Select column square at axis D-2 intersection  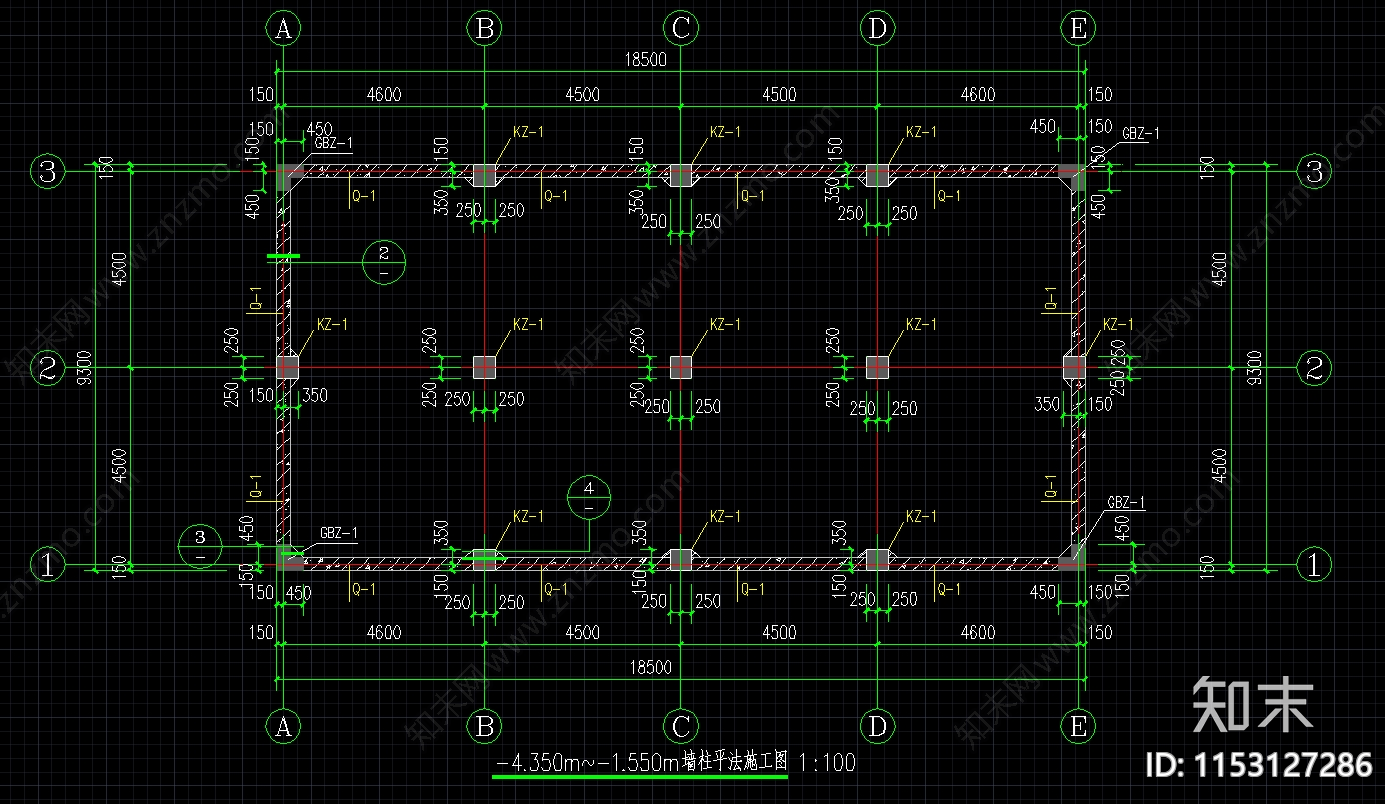877,368
